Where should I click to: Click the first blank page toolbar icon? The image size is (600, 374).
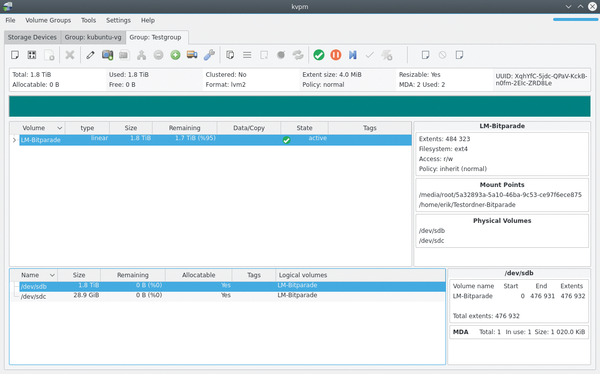tap(15, 55)
